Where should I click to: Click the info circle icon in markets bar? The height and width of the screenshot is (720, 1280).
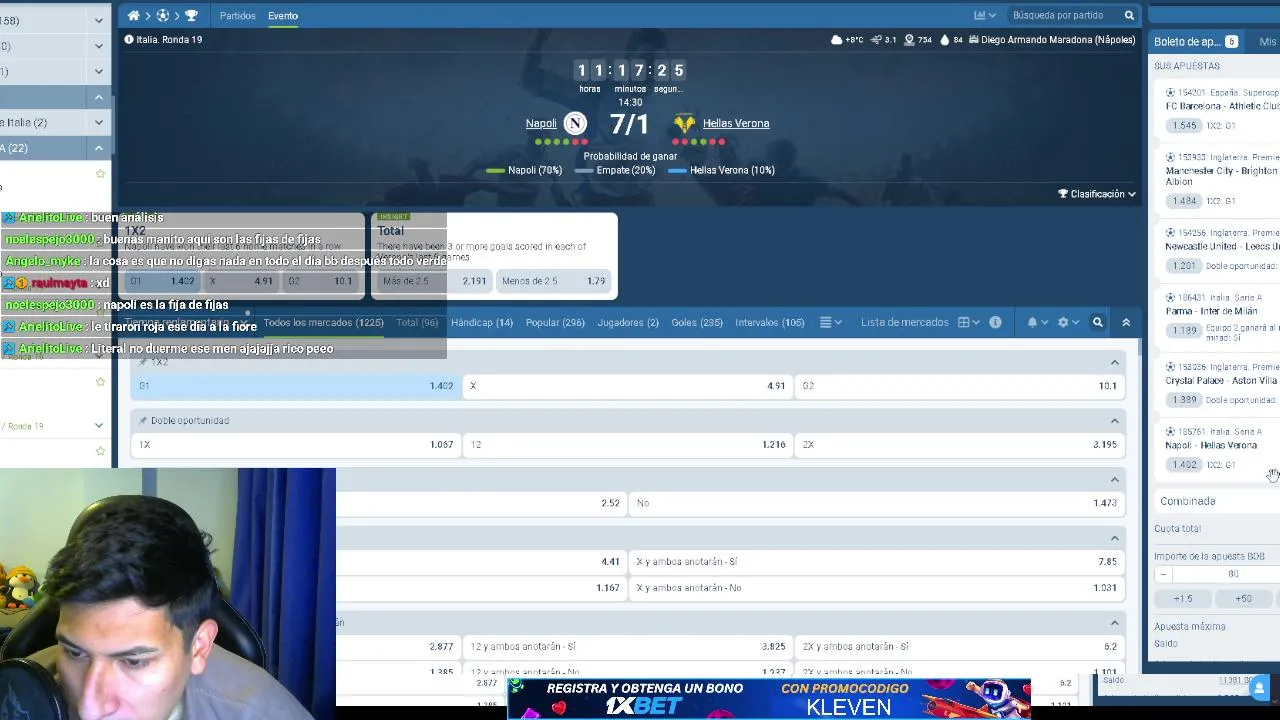click(995, 323)
